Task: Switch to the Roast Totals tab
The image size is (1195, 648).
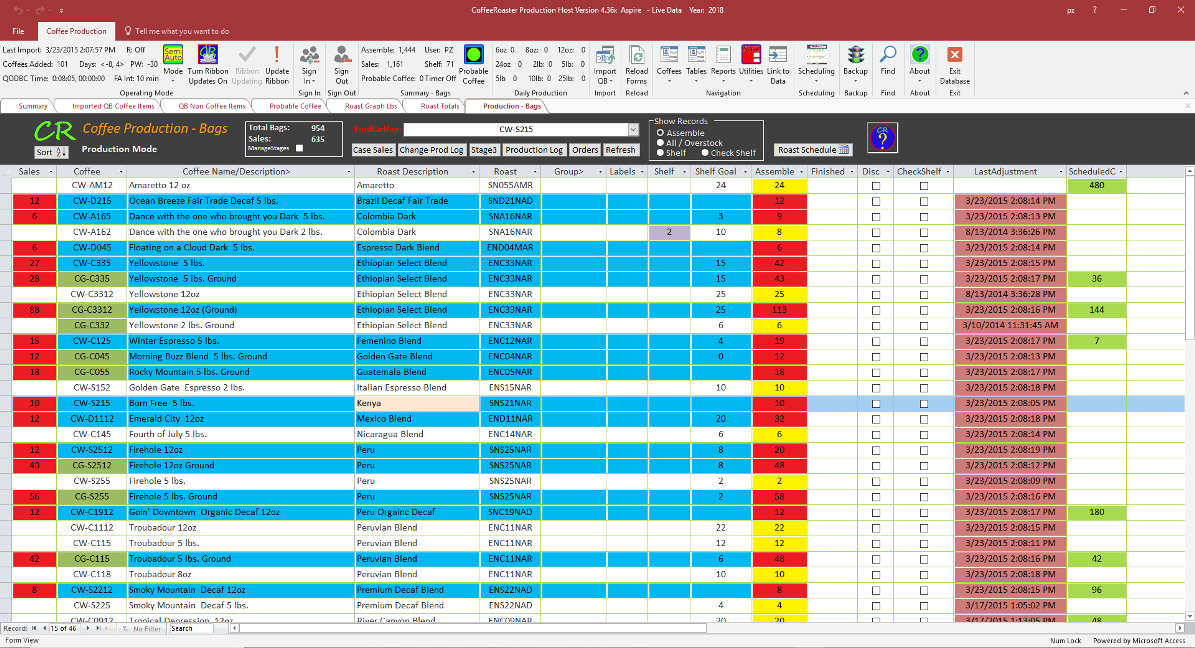Action: click(440, 106)
